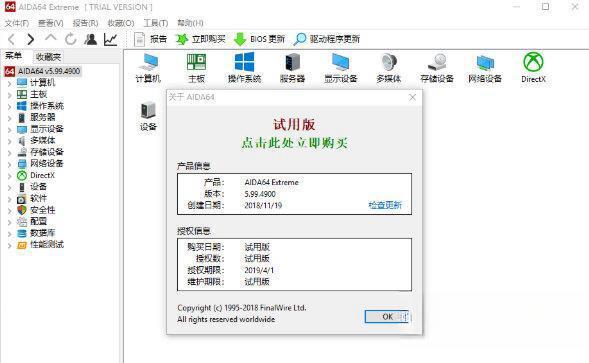Open 显示设备 display icon in main pane
The image size is (589, 363).
point(341,68)
